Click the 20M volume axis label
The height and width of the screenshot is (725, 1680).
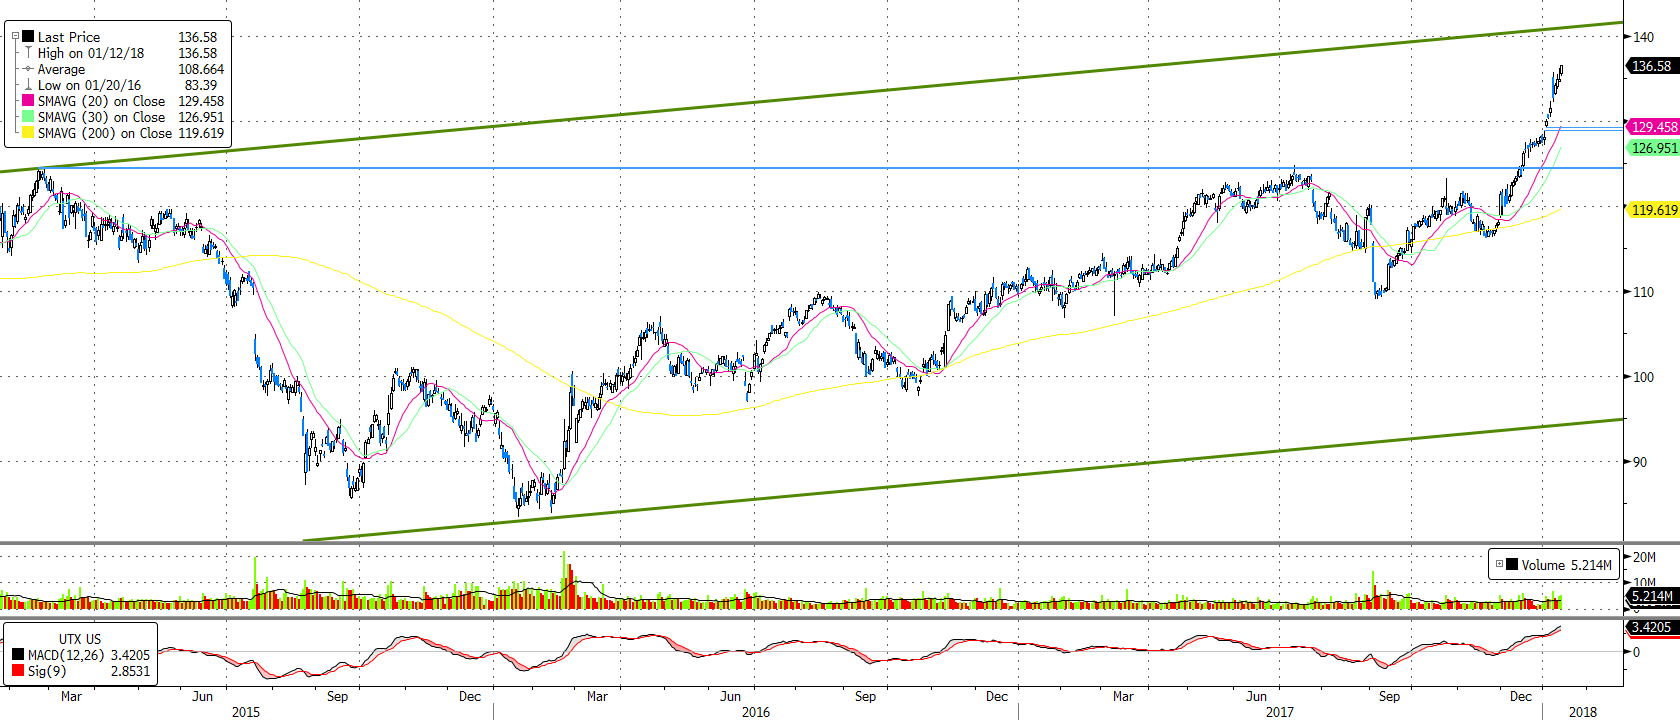[1645, 557]
